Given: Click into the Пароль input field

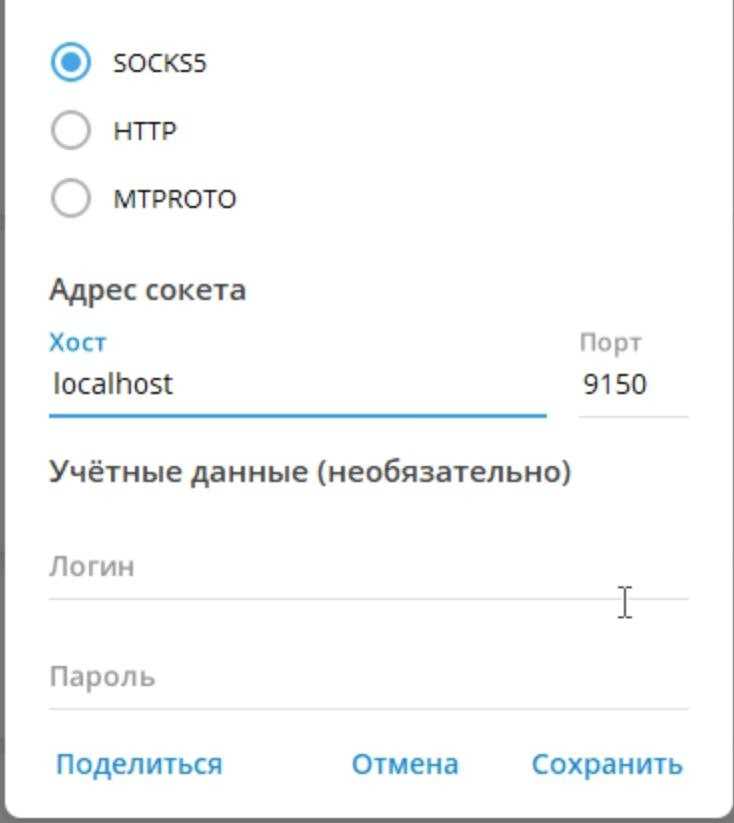Looking at the screenshot, I should click(369, 682).
